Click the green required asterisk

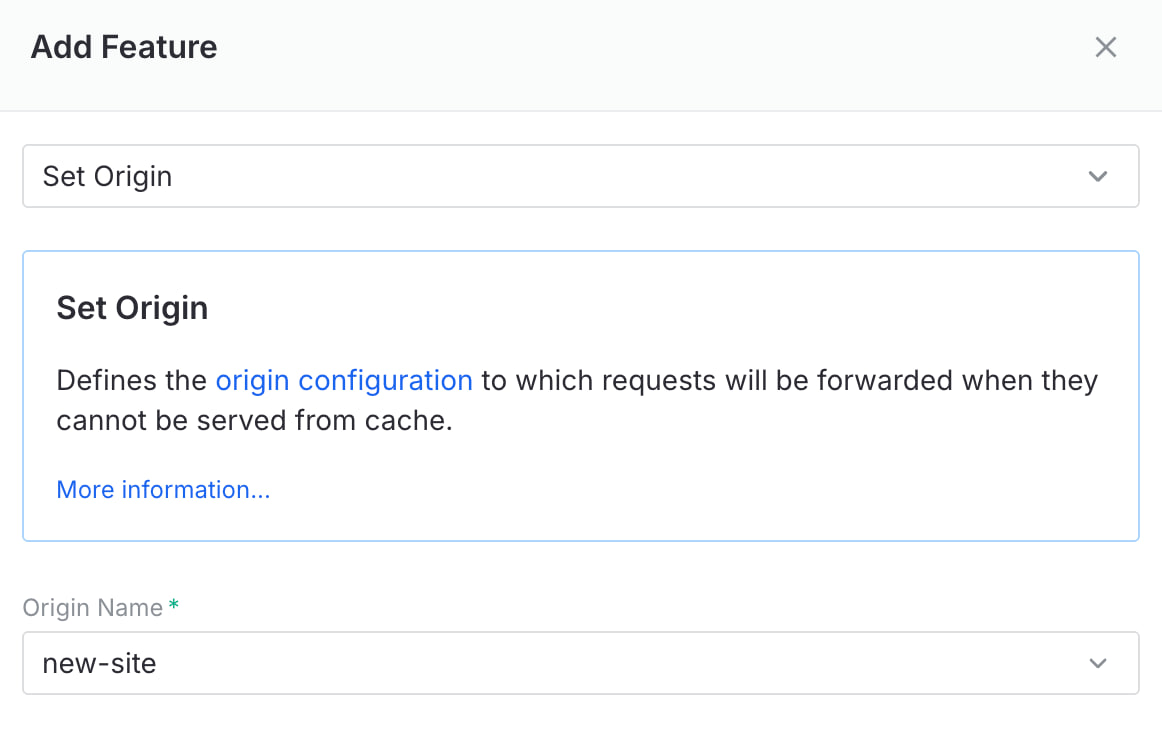click(174, 606)
